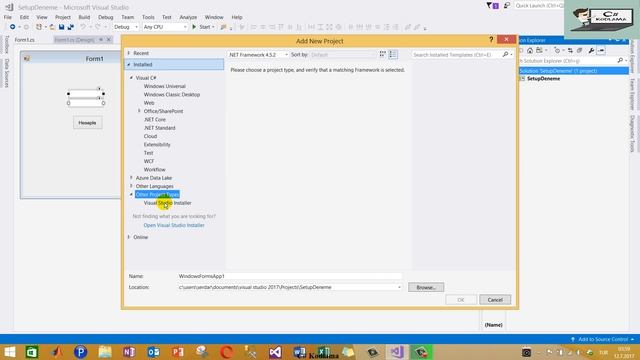The width and height of the screenshot is (640, 360).
Task: Click the template search magnifier icon
Action: [x=505, y=54]
